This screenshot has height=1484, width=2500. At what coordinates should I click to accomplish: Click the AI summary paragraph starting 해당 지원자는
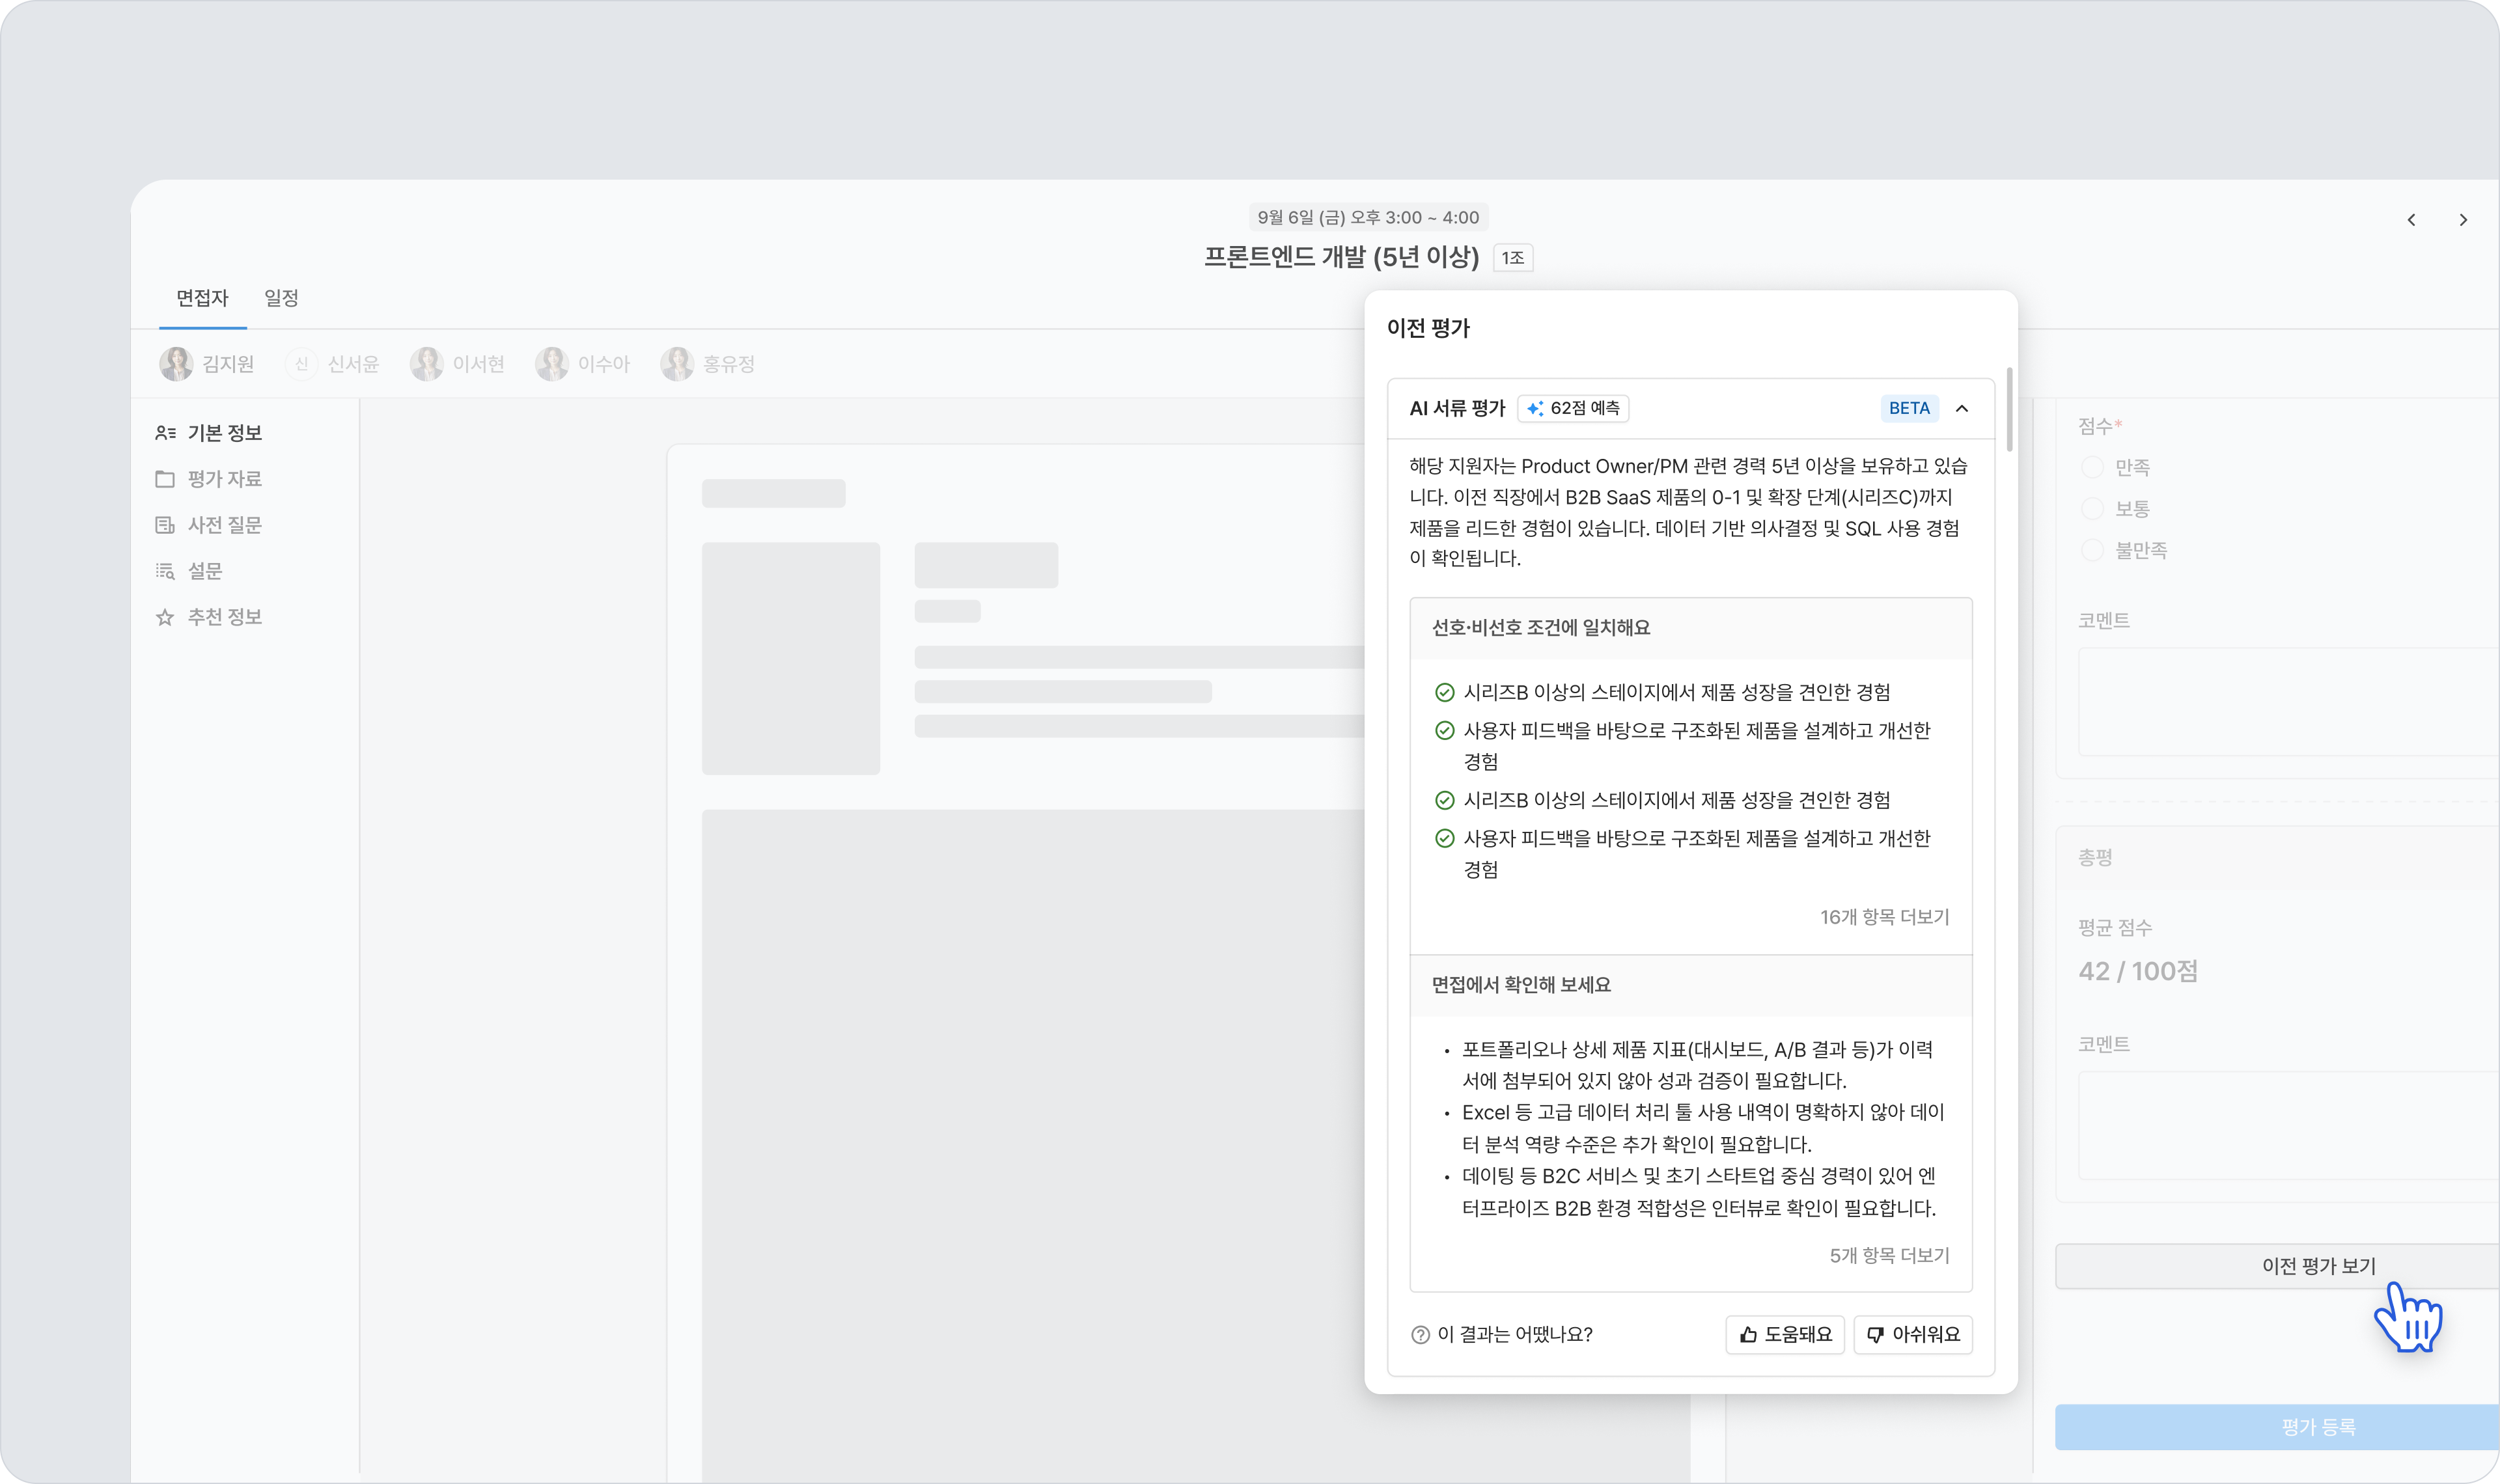pos(1689,512)
